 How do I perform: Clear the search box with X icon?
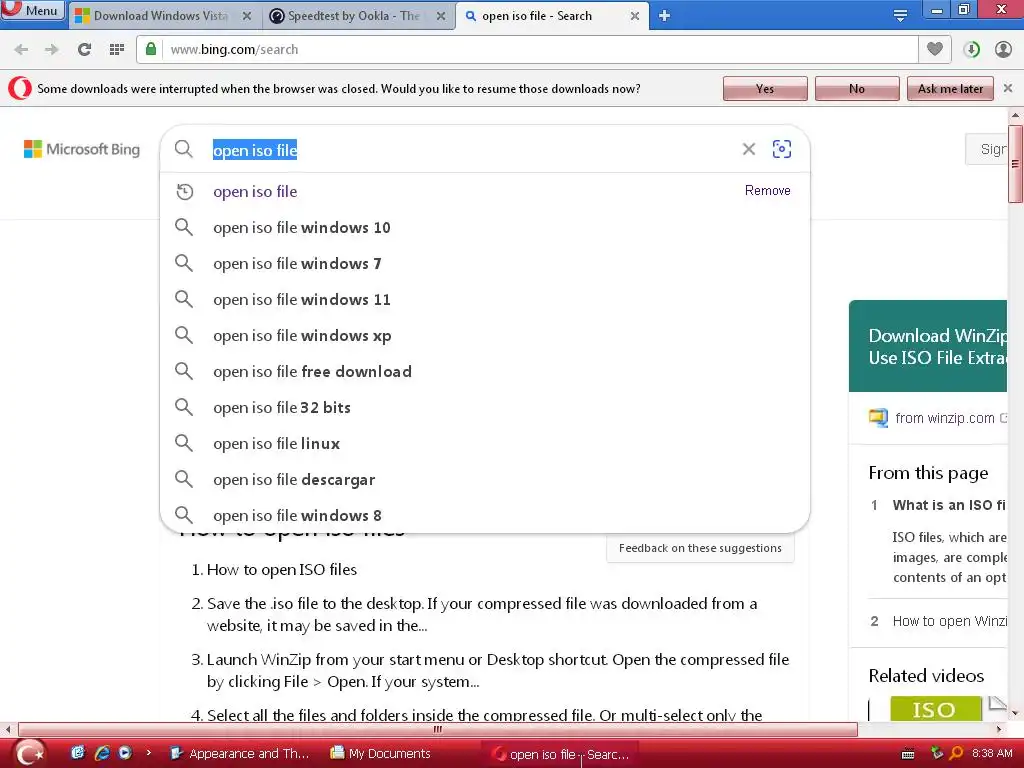pyautogui.click(x=748, y=150)
